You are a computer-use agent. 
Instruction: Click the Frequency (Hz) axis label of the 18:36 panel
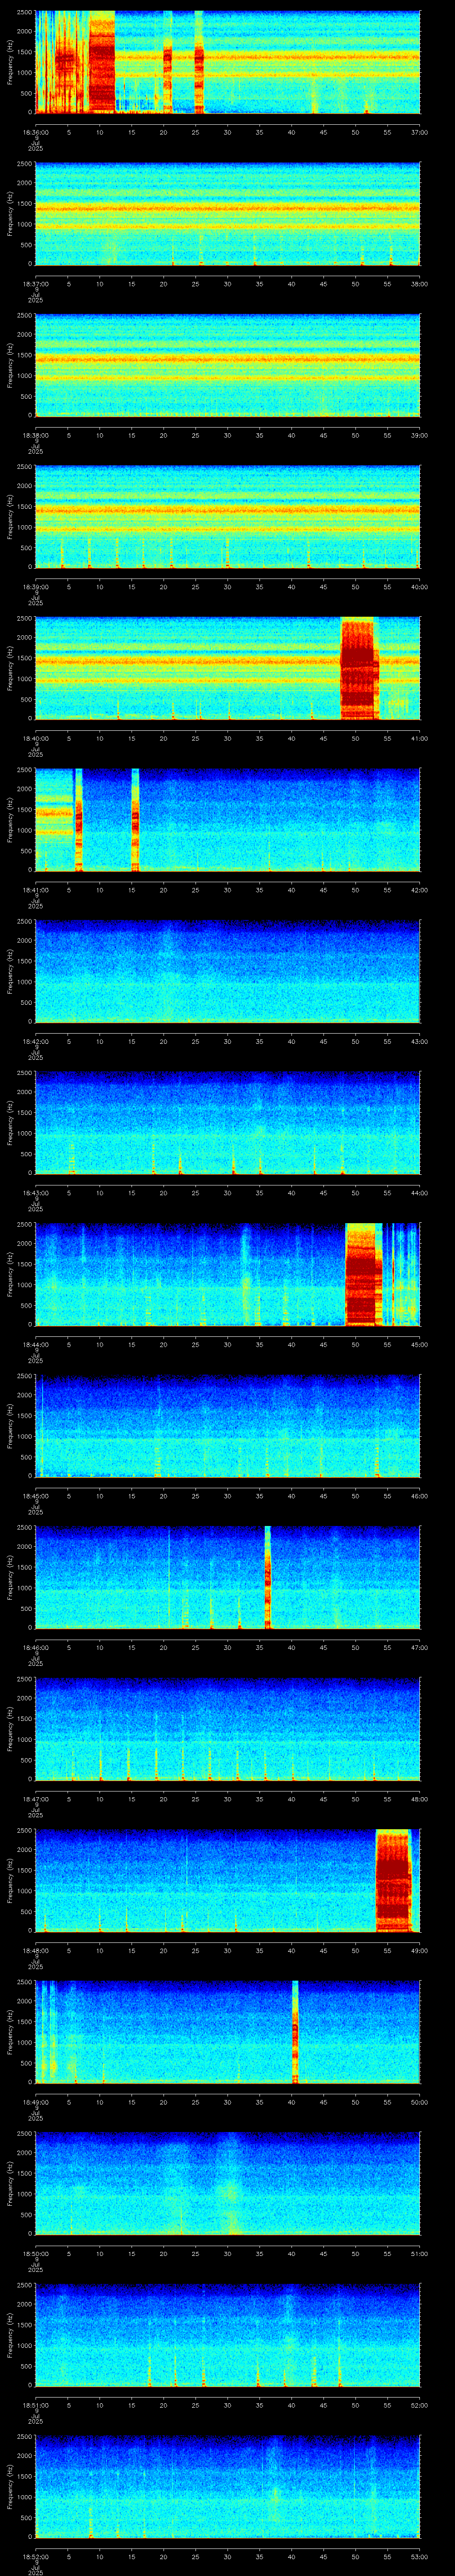point(10,62)
